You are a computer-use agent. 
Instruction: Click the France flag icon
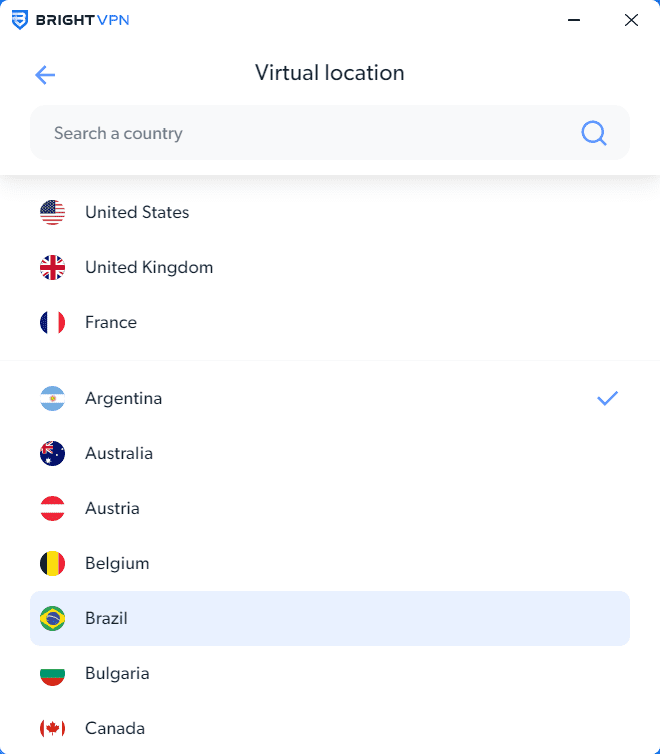click(52, 322)
